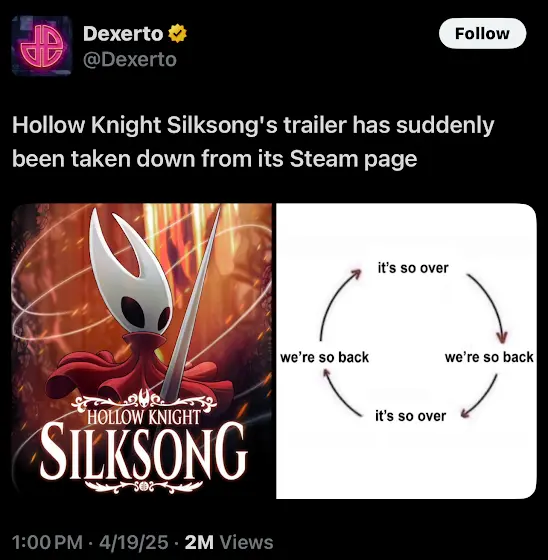Click the gold verified badge
548x560 pixels.
[x=178, y=34]
